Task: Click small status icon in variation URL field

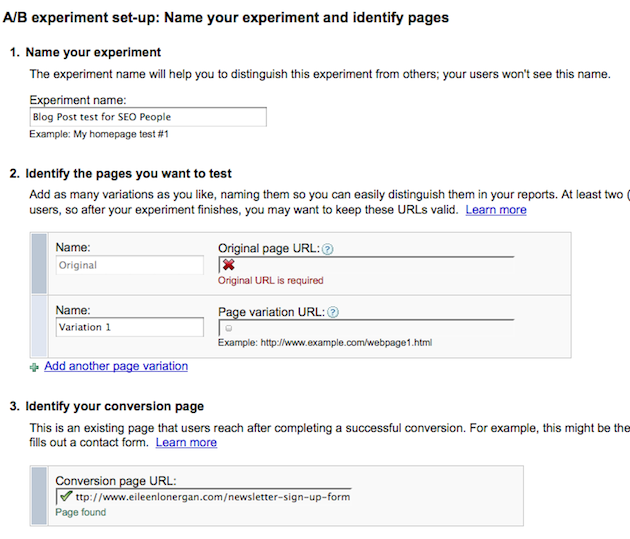Action: [x=229, y=328]
